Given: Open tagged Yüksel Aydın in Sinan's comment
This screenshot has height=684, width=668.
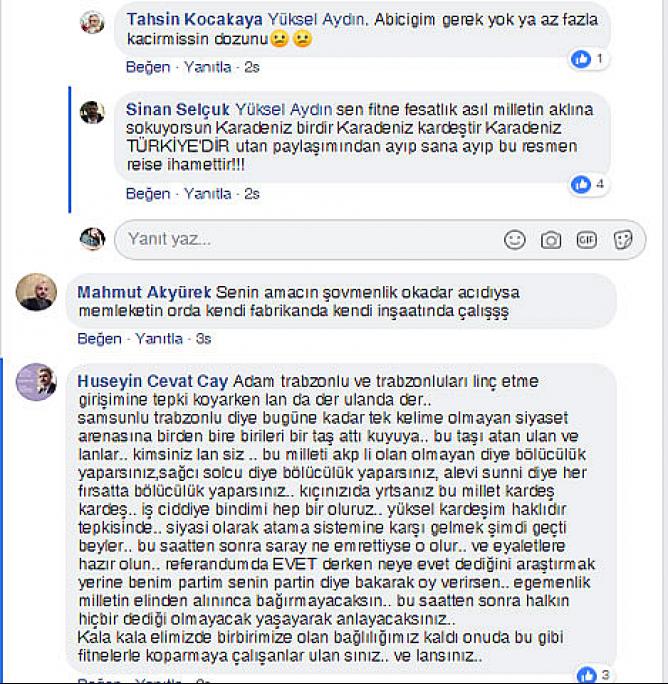Looking at the screenshot, I should click(284, 109).
